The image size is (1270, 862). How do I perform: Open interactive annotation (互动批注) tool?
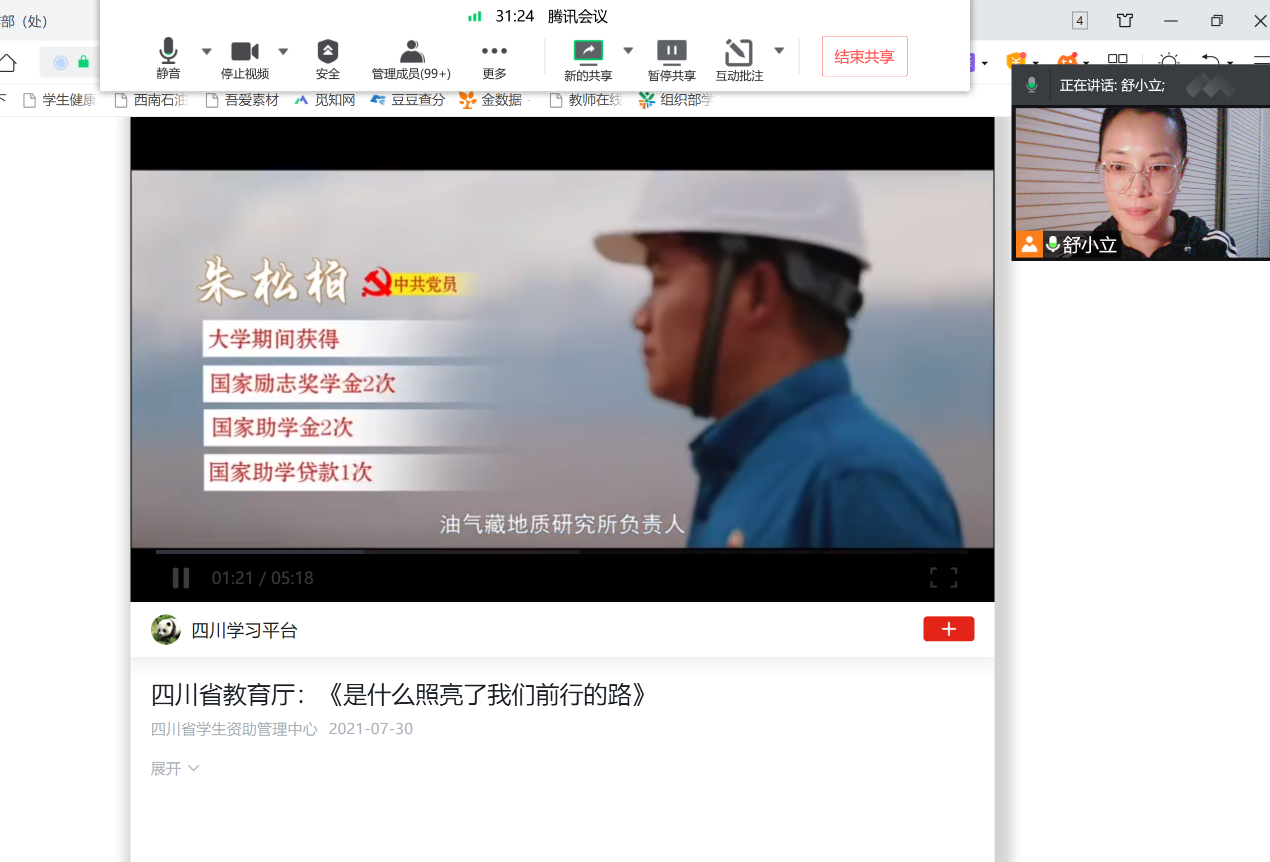click(x=739, y=58)
